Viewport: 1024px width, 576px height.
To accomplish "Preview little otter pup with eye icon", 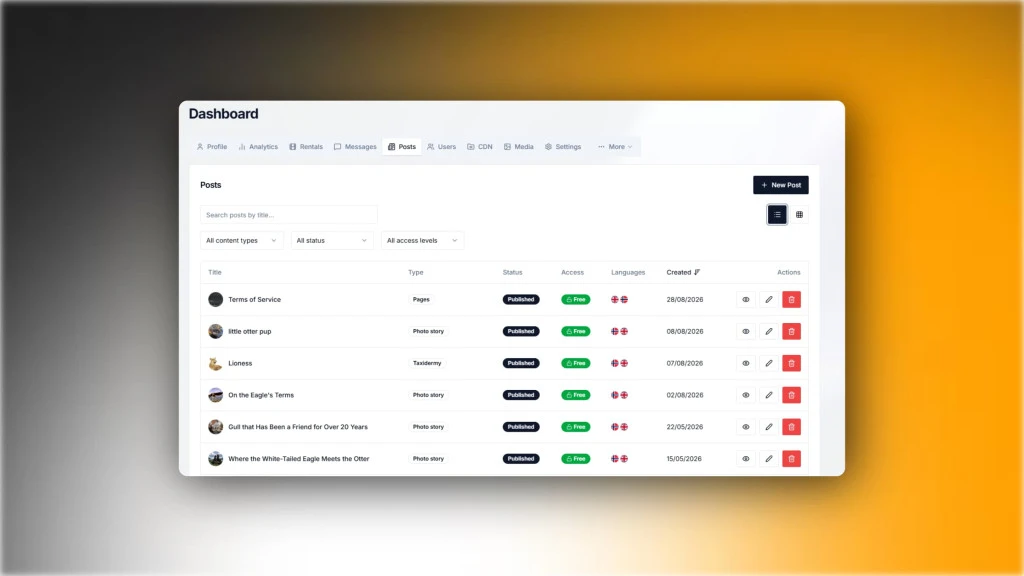I will pos(746,331).
